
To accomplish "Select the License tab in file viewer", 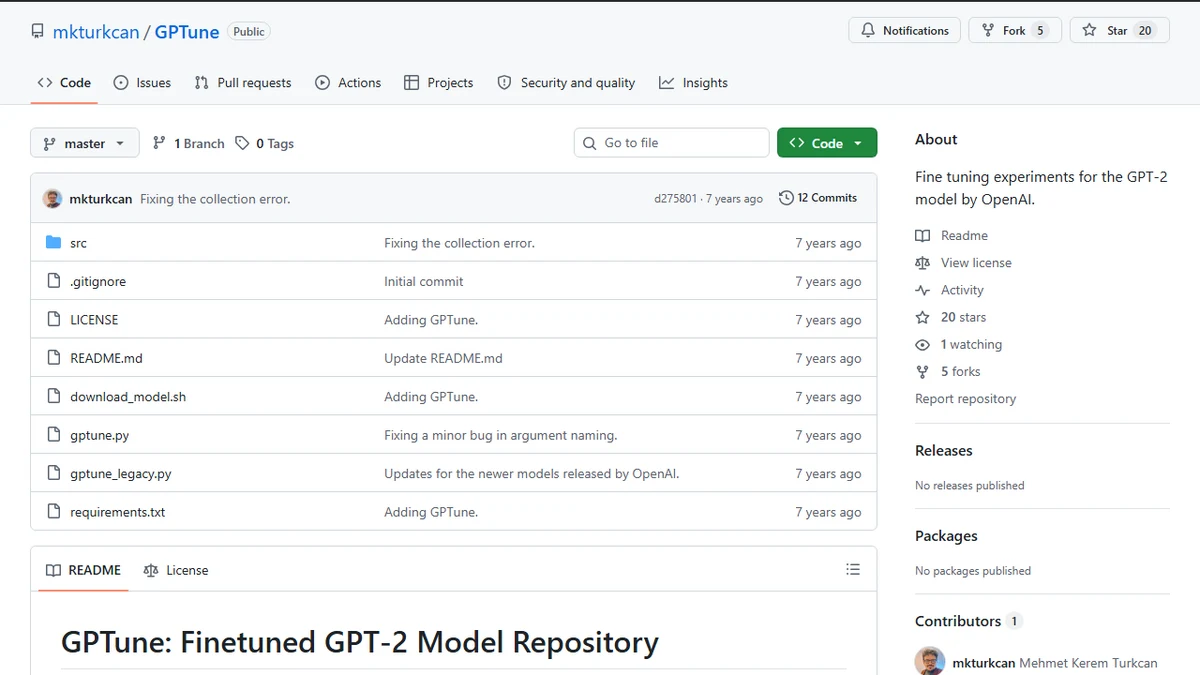I will pyautogui.click(x=176, y=570).
